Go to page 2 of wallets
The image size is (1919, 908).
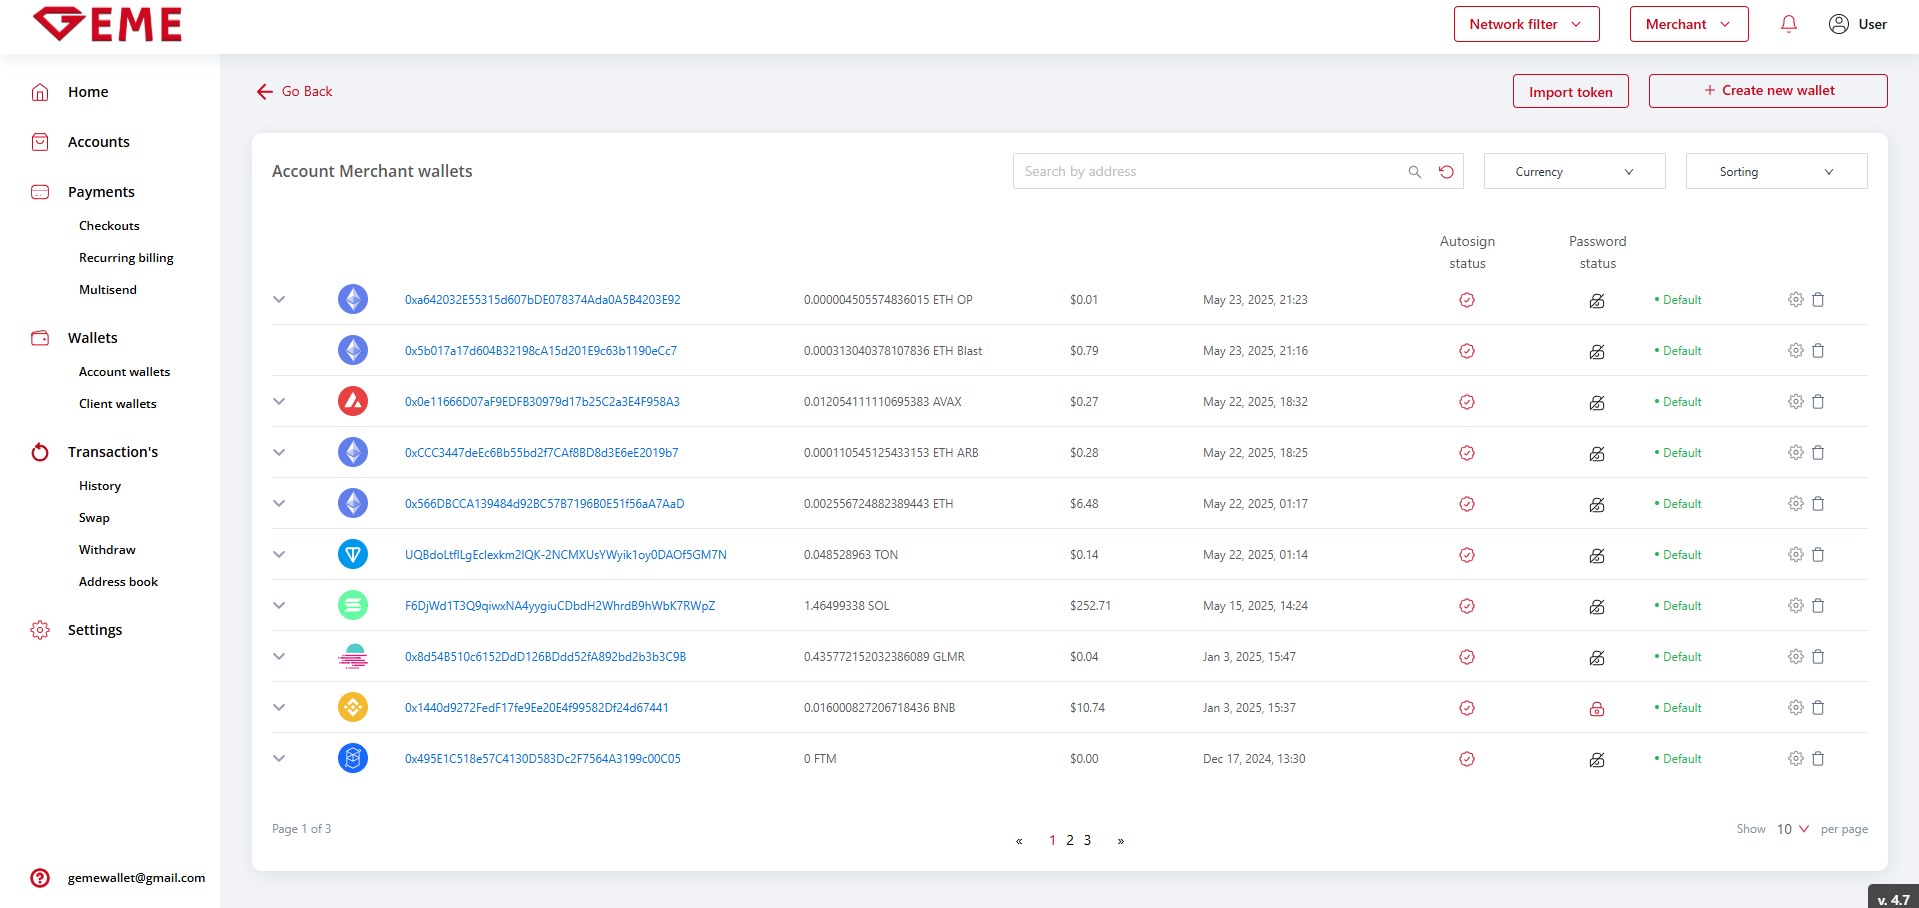point(1070,840)
